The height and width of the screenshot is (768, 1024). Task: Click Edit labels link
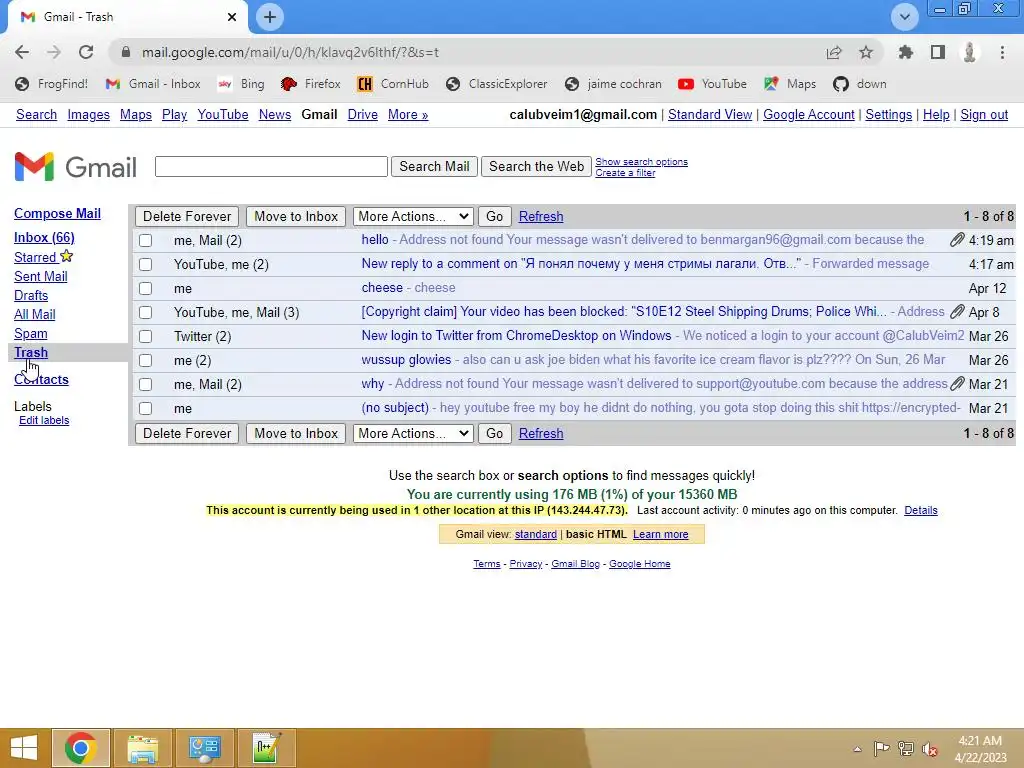pos(44,421)
